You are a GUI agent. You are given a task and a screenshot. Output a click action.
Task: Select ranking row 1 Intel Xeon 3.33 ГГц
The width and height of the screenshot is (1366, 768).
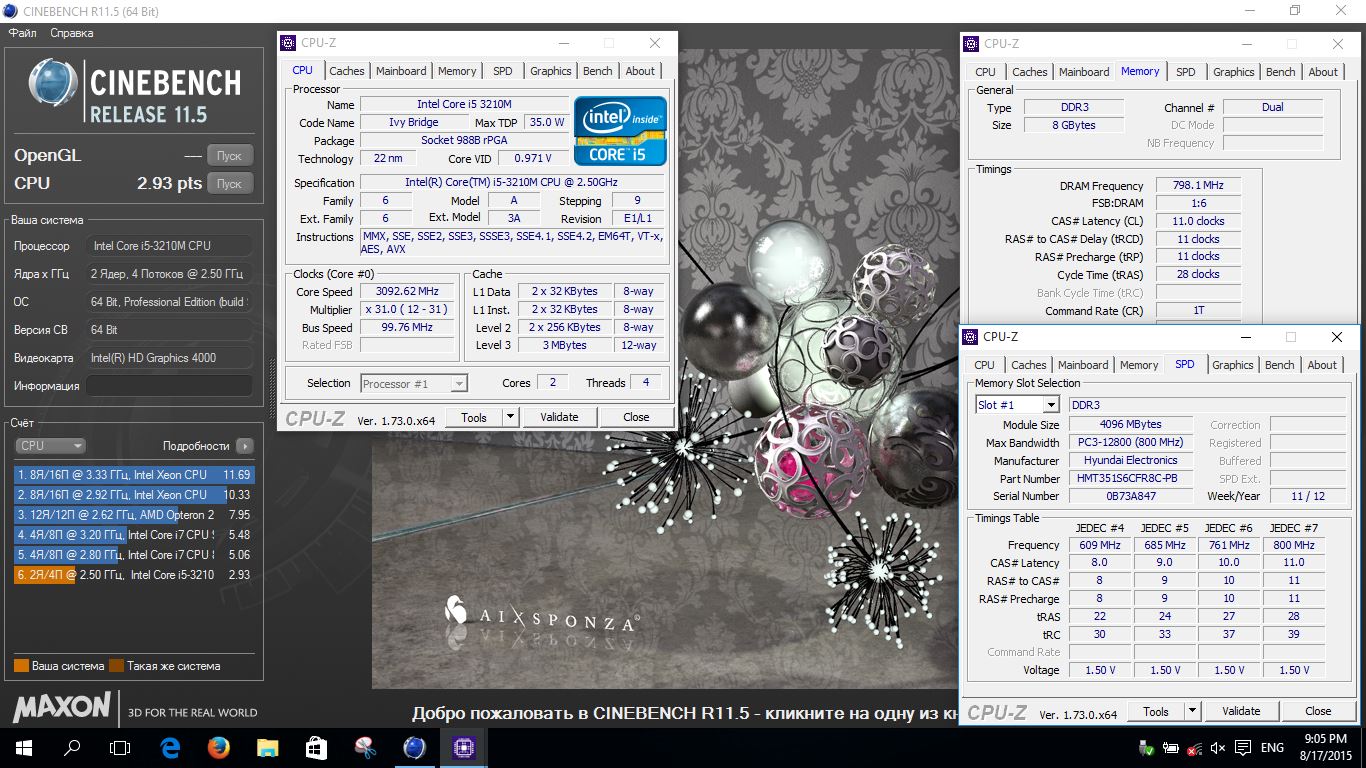134,475
